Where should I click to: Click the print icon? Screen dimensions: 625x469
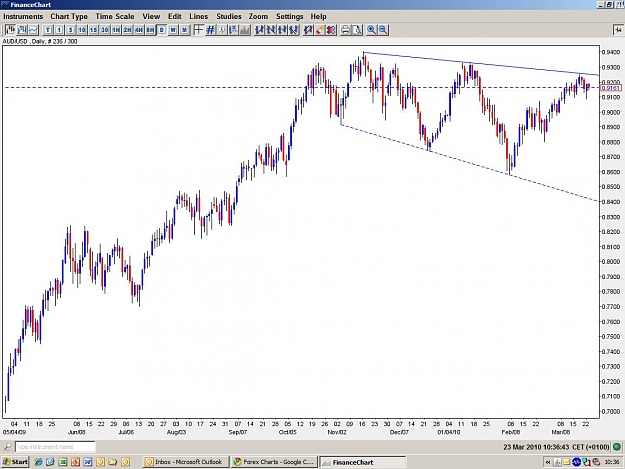pyautogui.click(x=346, y=30)
